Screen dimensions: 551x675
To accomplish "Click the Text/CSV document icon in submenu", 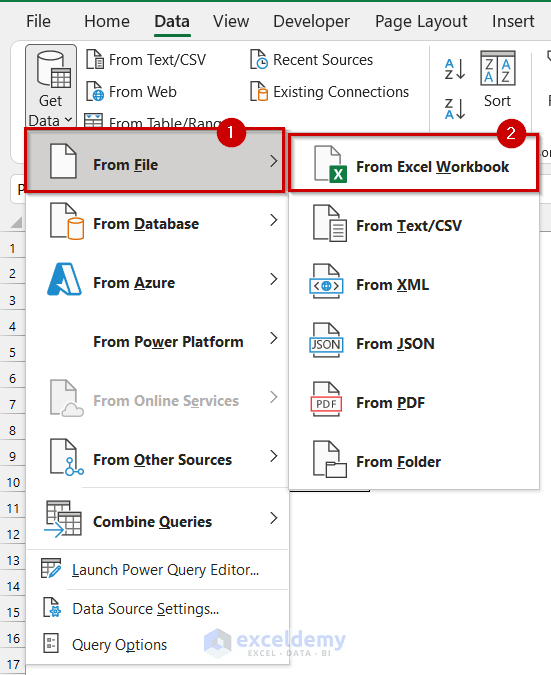I will click(x=330, y=223).
